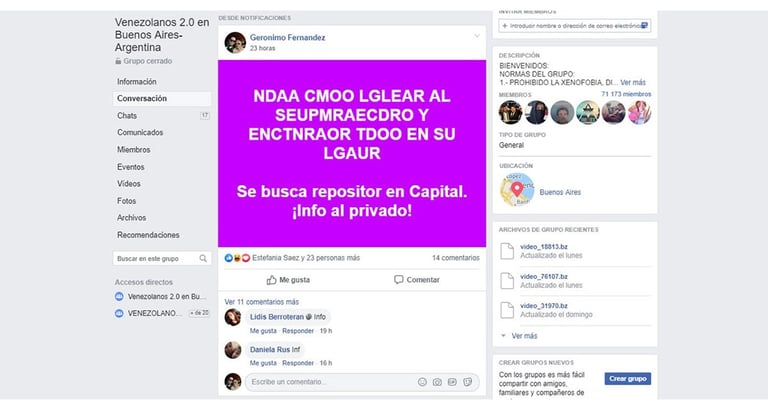Click the purple post background image

tap(352, 153)
